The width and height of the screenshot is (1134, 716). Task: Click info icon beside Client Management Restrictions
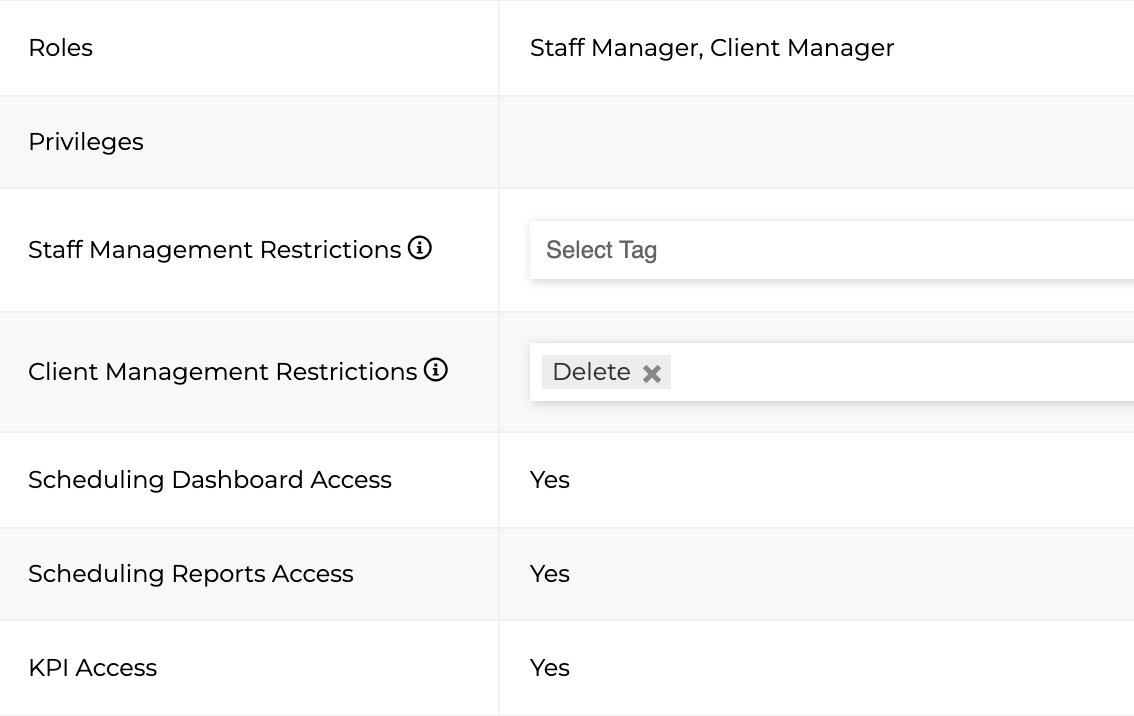[435, 371]
